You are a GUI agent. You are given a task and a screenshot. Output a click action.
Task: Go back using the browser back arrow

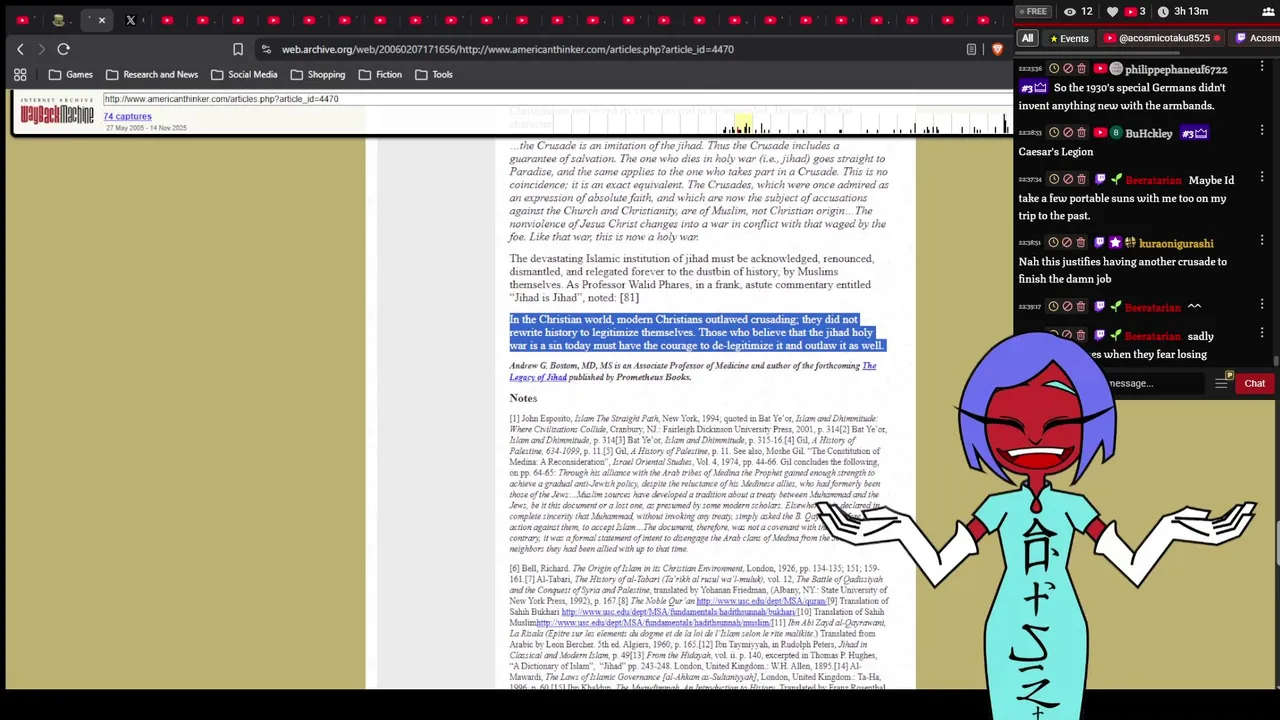point(20,49)
